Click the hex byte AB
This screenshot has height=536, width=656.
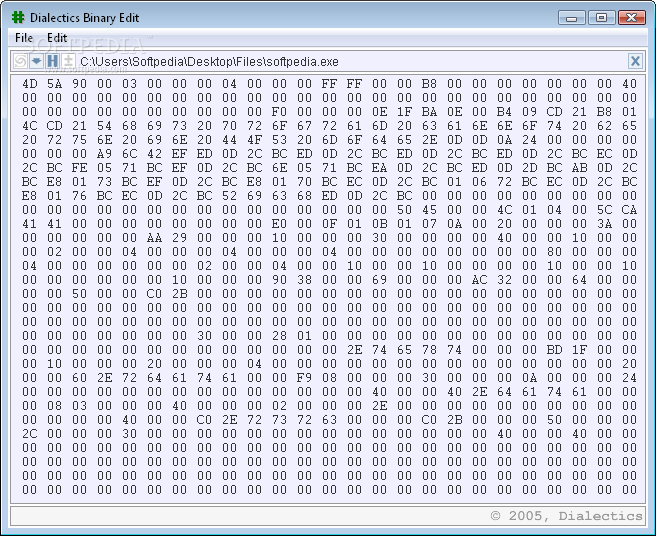[579, 168]
